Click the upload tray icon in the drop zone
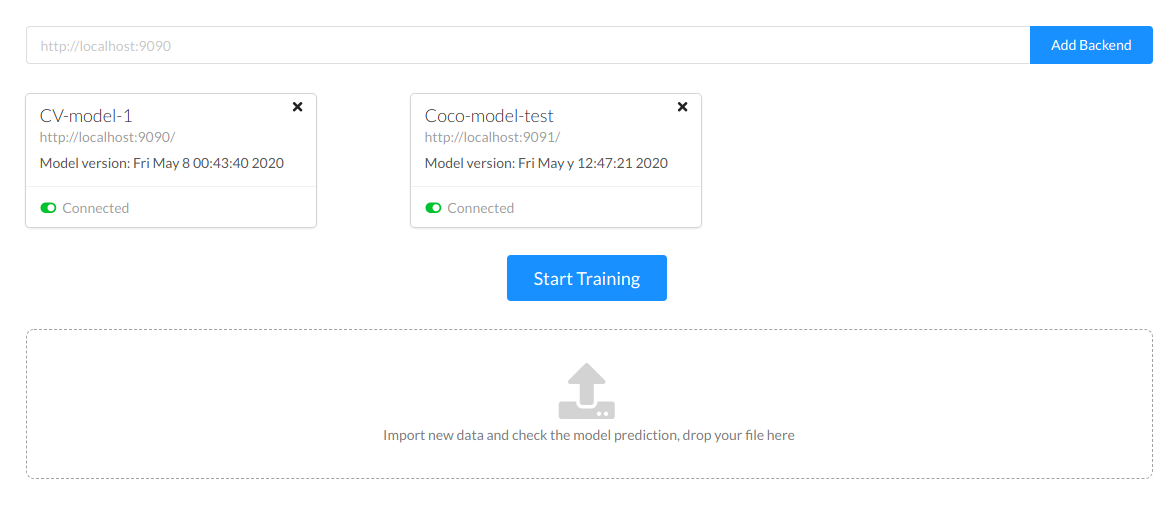This screenshot has height=507, width=1173. [x=587, y=391]
